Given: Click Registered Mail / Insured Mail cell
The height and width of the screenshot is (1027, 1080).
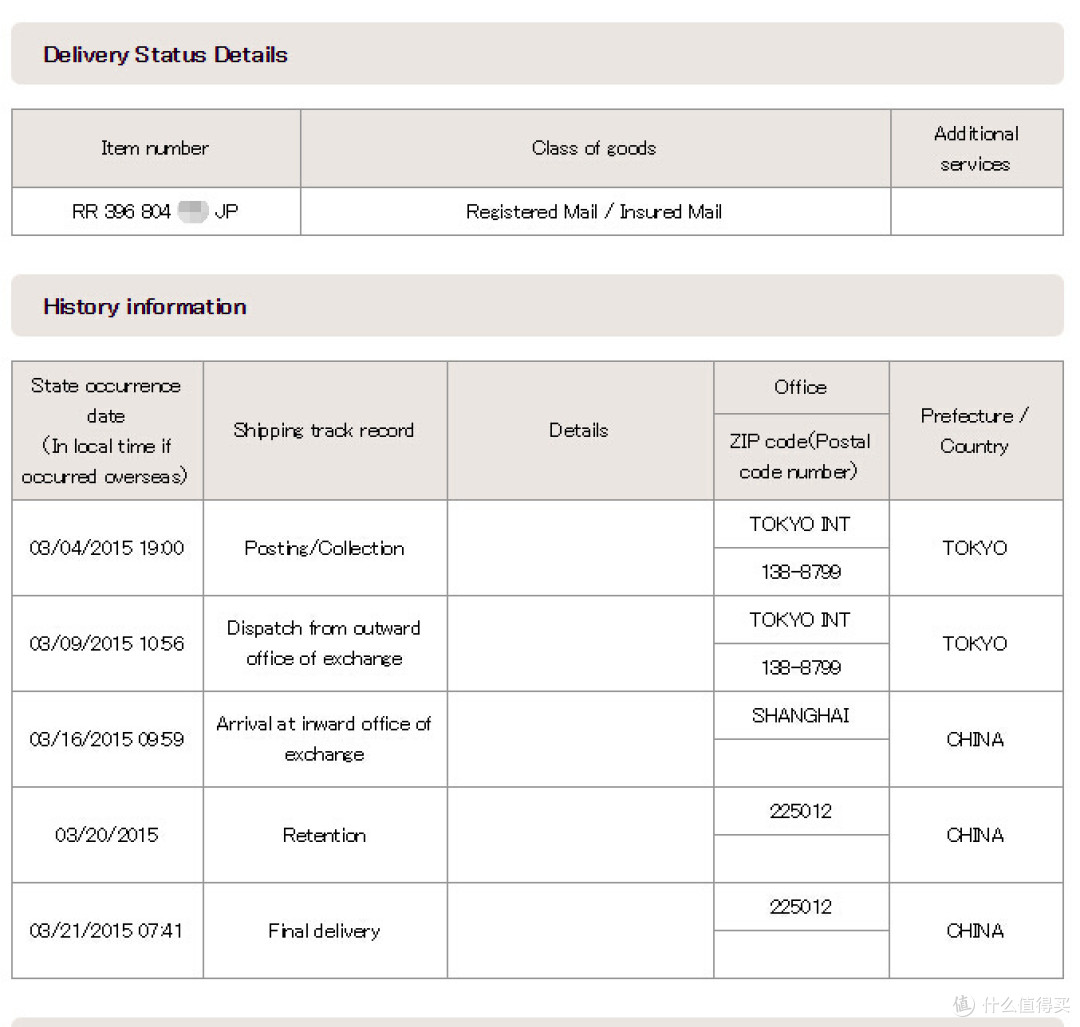Looking at the screenshot, I should point(594,211).
